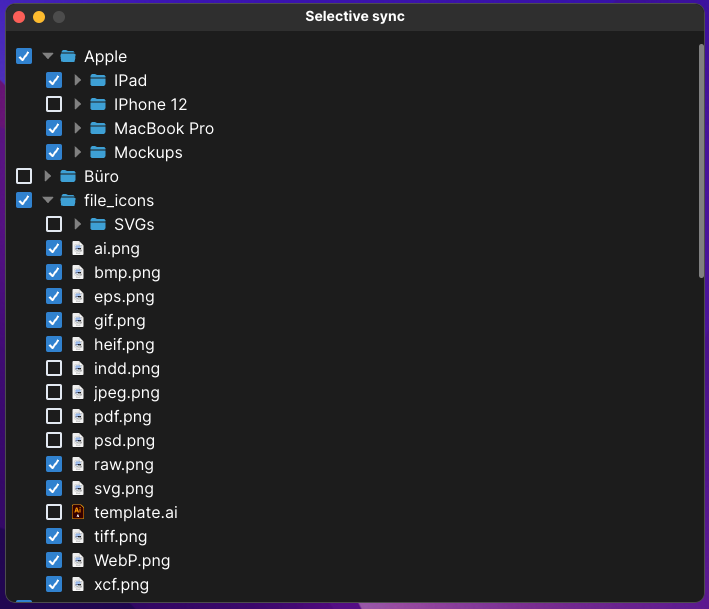Uncheck the bmp.png checkbox
The height and width of the screenshot is (609, 709).
pos(54,272)
